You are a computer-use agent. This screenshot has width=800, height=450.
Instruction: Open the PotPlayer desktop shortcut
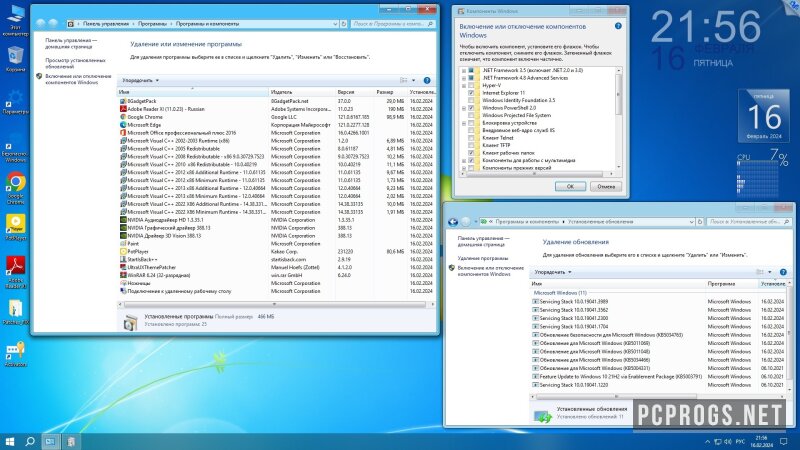pos(15,228)
